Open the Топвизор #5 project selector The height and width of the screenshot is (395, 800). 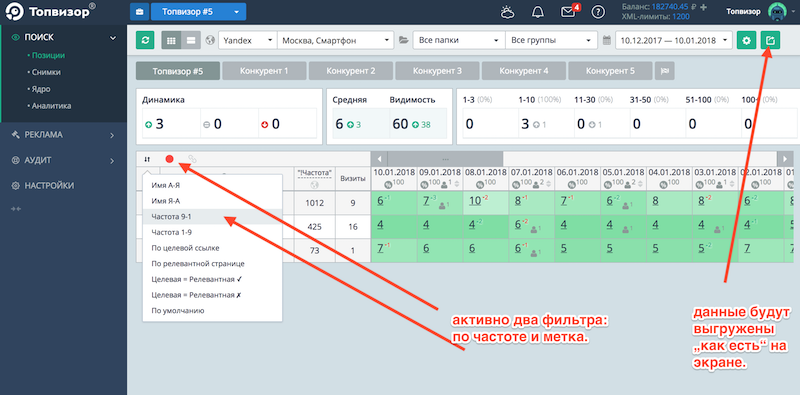tap(198, 12)
